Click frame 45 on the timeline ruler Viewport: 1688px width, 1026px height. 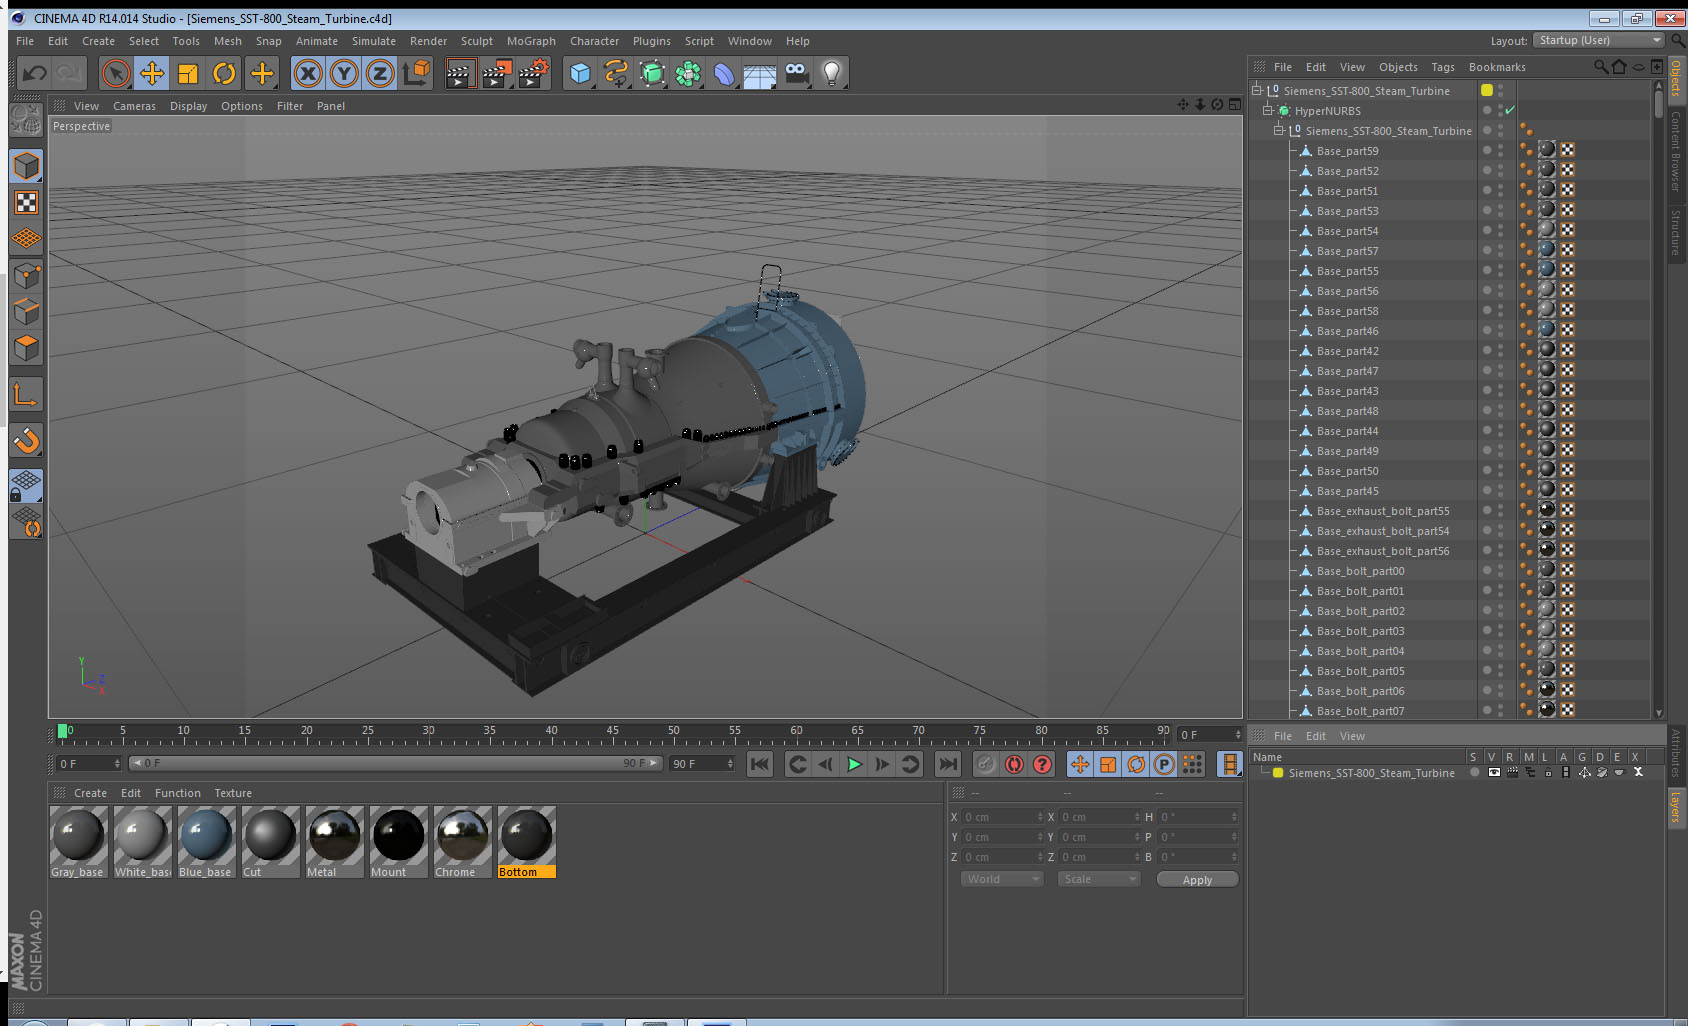point(612,732)
